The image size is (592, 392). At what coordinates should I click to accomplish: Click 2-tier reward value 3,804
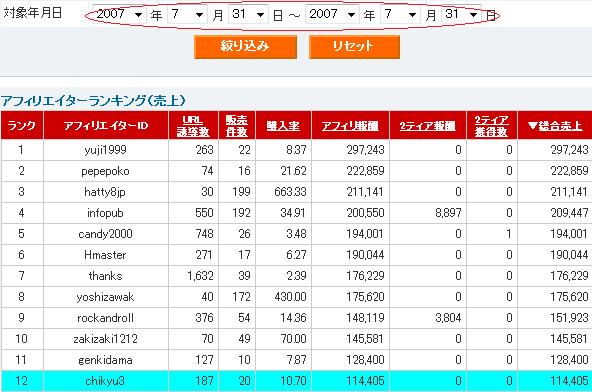tap(448, 318)
